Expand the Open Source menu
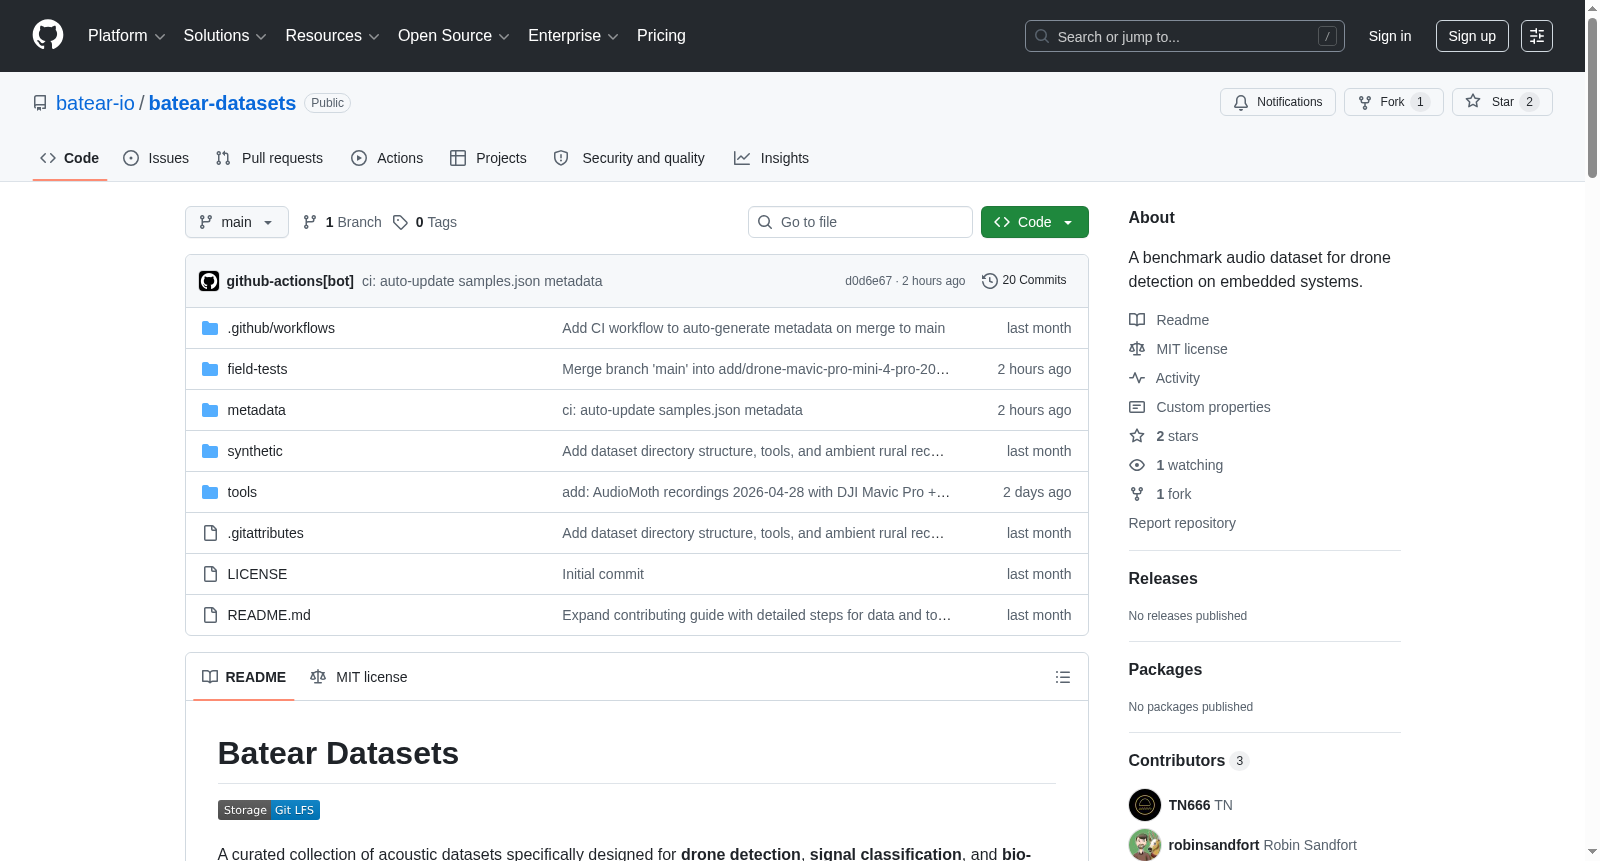The image size is (1600, 861). [454, 36]
